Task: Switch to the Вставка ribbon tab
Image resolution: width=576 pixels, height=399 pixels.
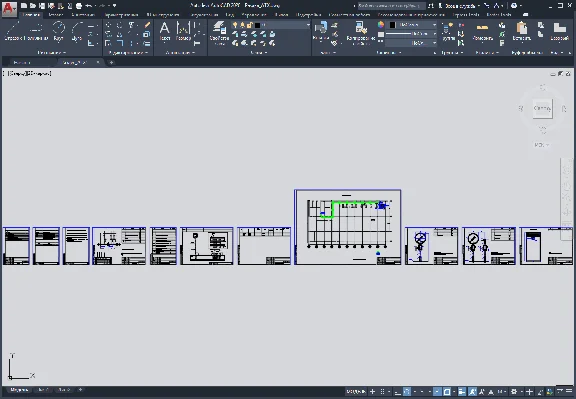Action: coord(55,14)
